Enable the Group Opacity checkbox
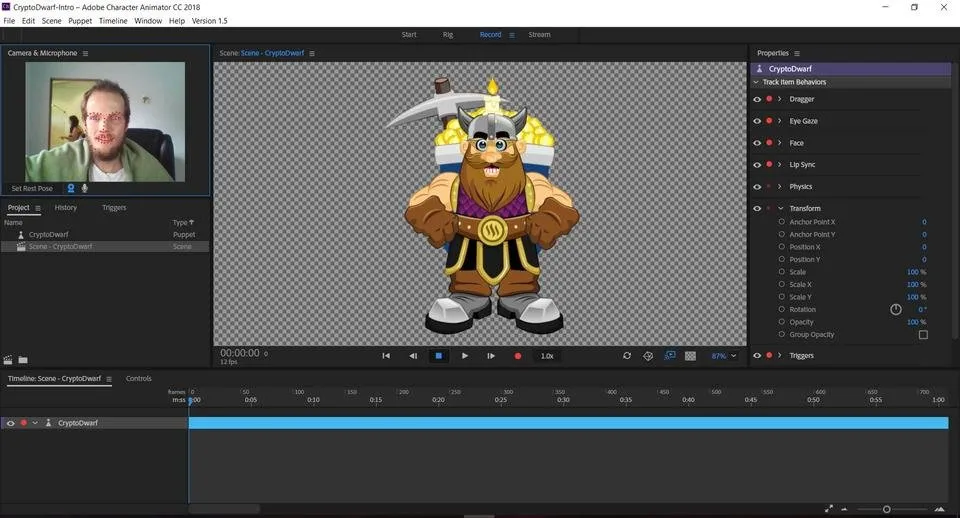Screen dimensions: 960x518 [x=923, y=335]
